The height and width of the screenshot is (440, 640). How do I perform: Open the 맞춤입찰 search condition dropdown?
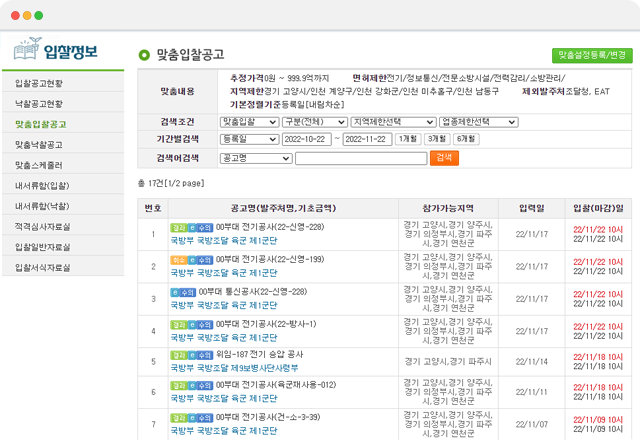tap(249, 122)
